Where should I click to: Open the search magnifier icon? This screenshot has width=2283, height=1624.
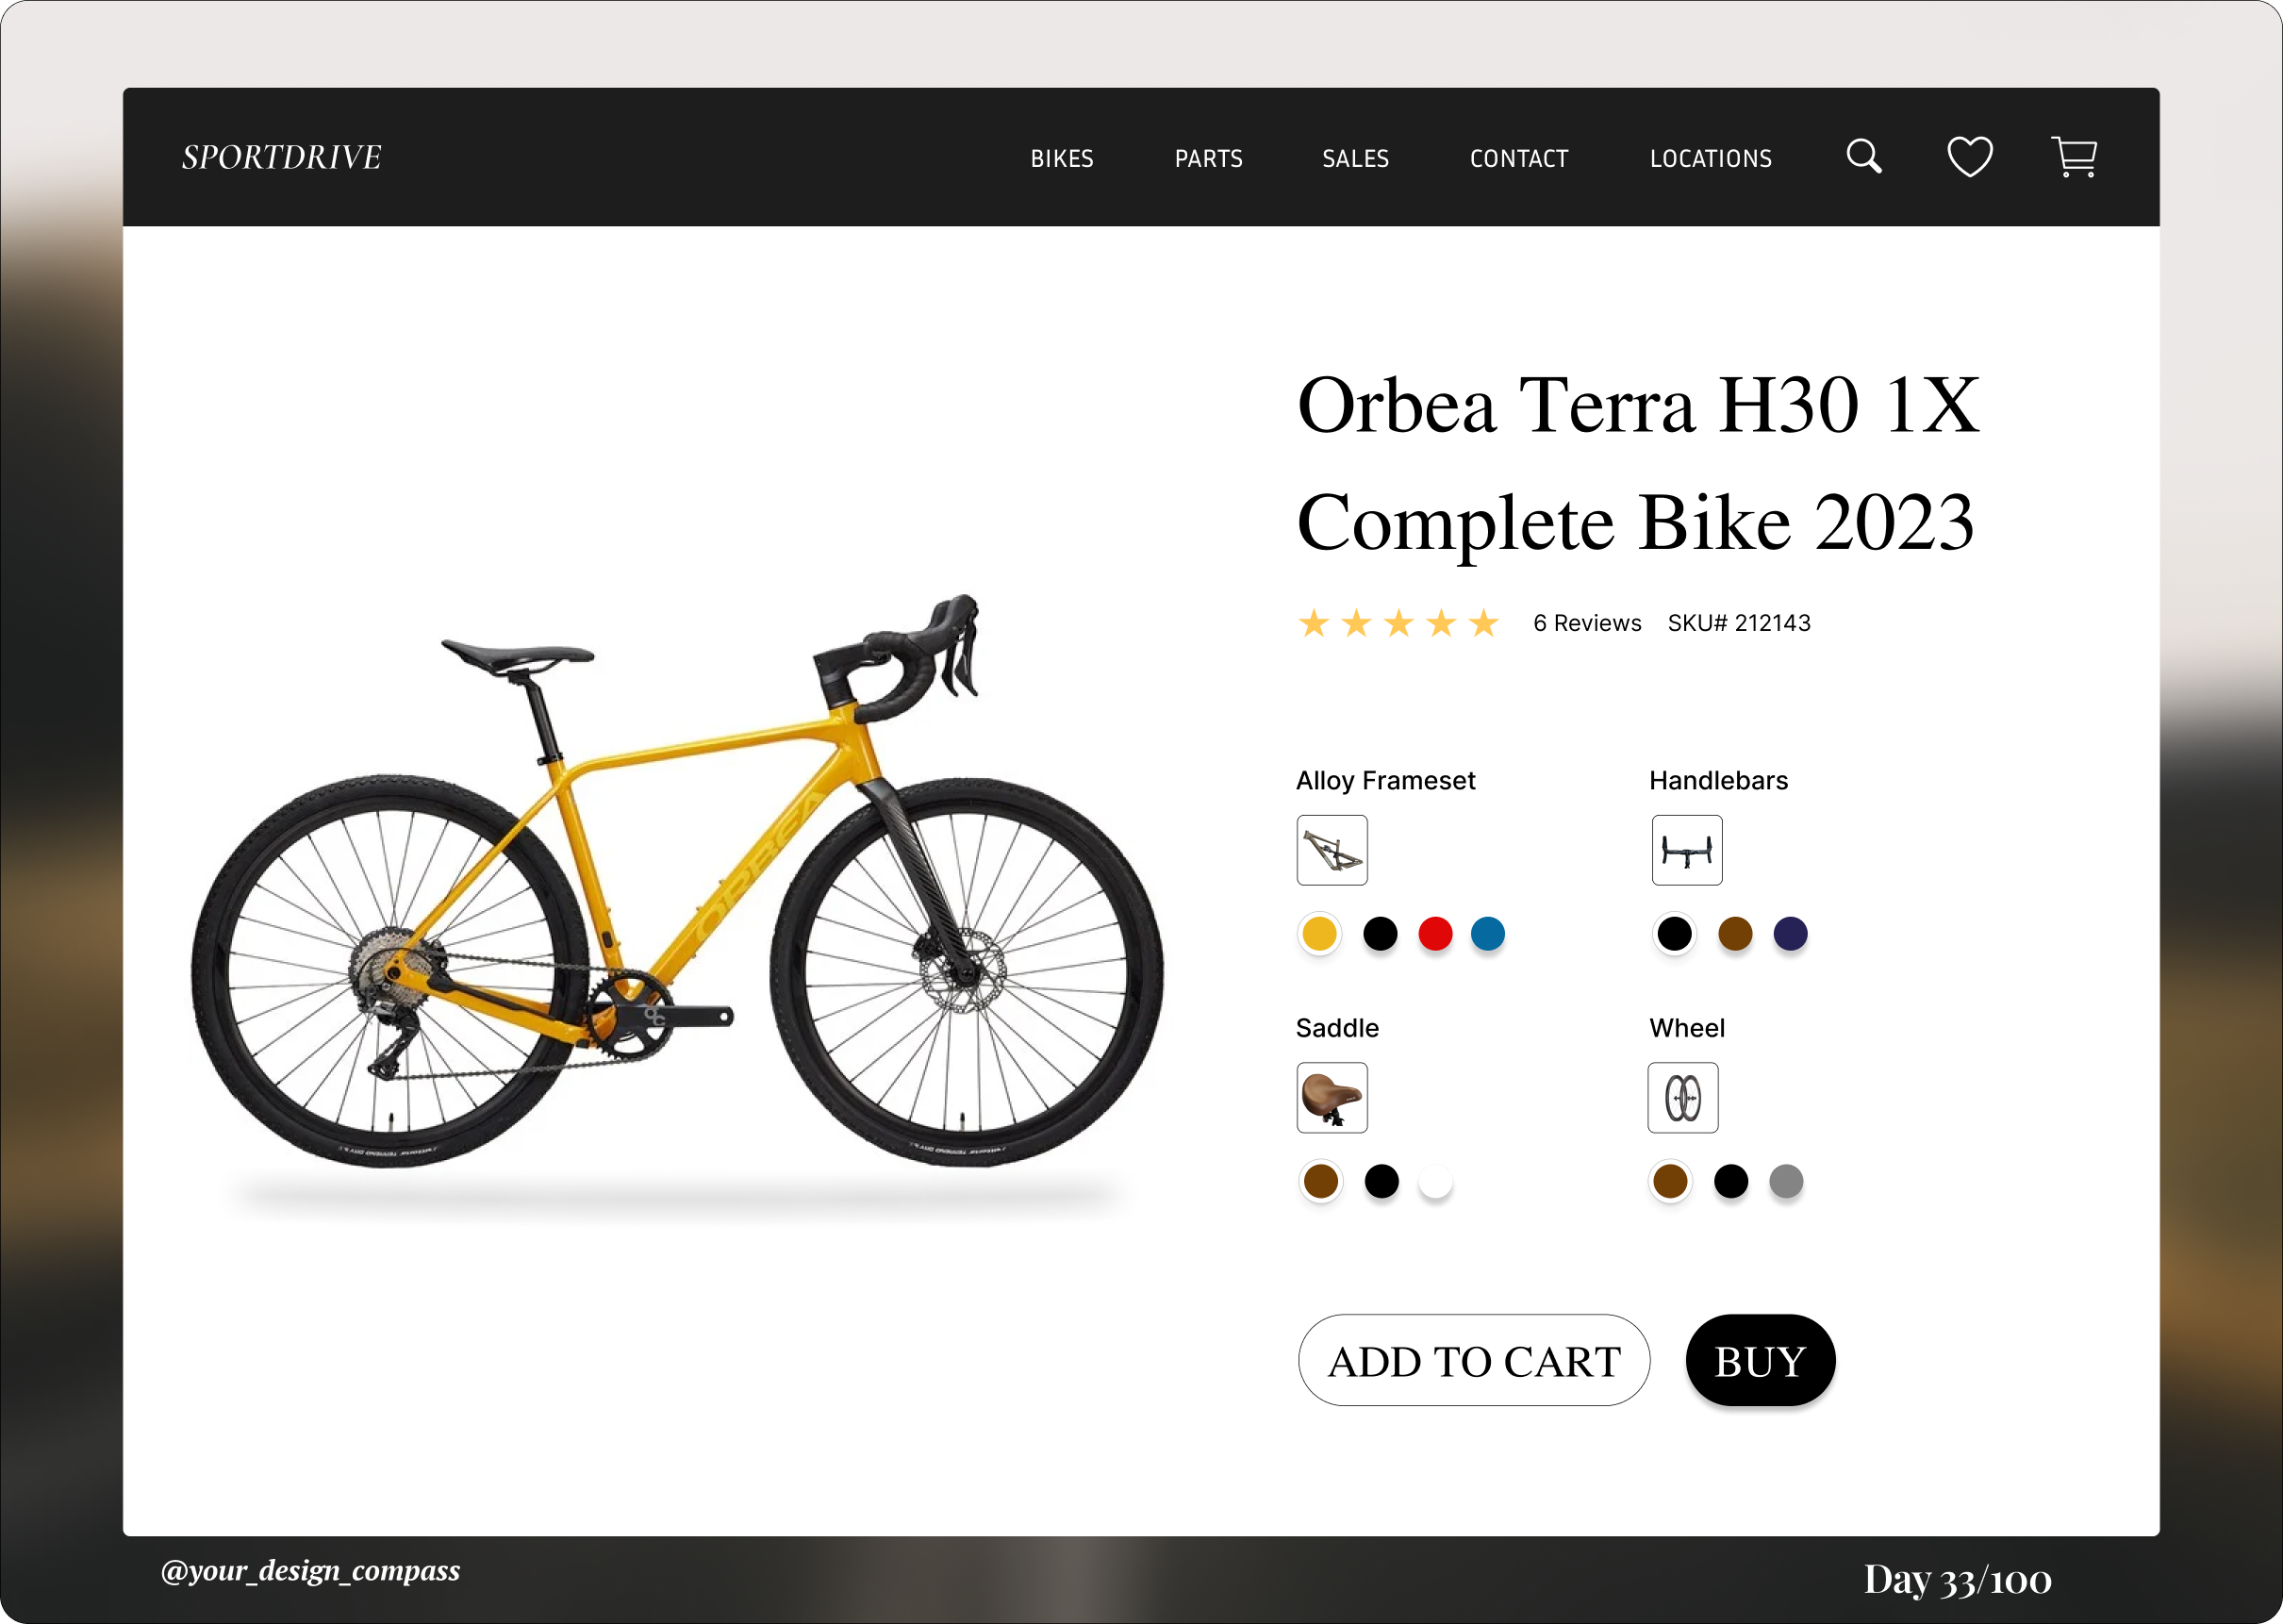click(x=1864, y=157)
